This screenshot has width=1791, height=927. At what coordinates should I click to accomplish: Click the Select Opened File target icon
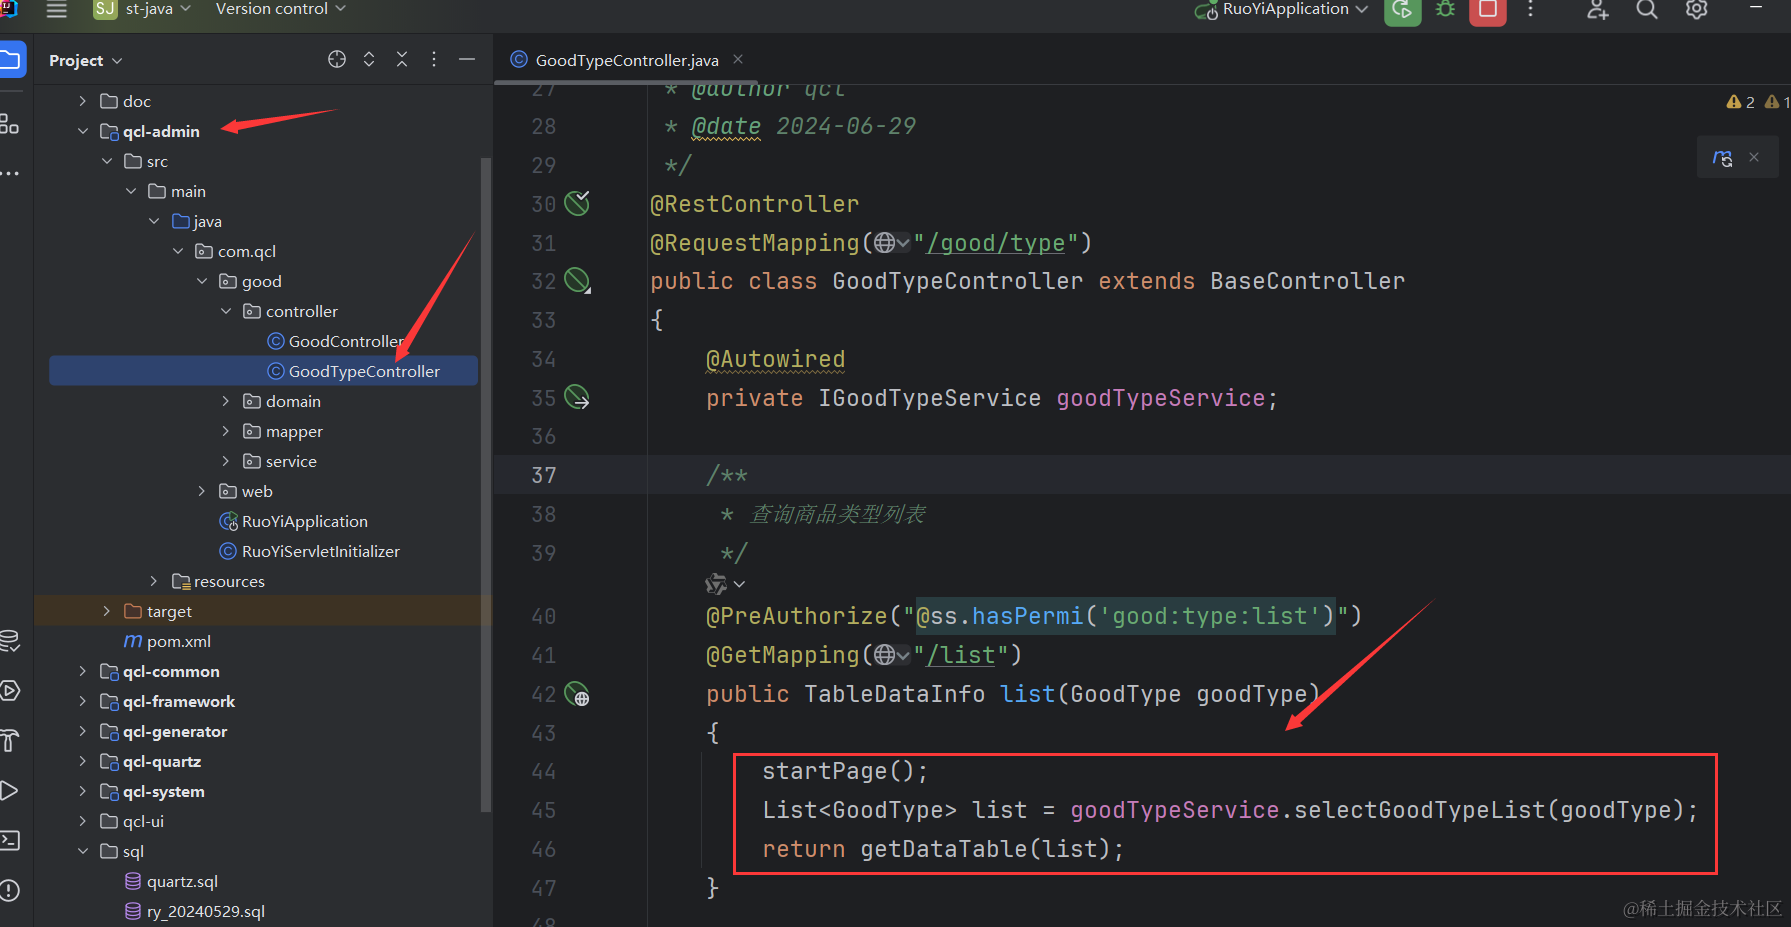[x=337, y=60]
